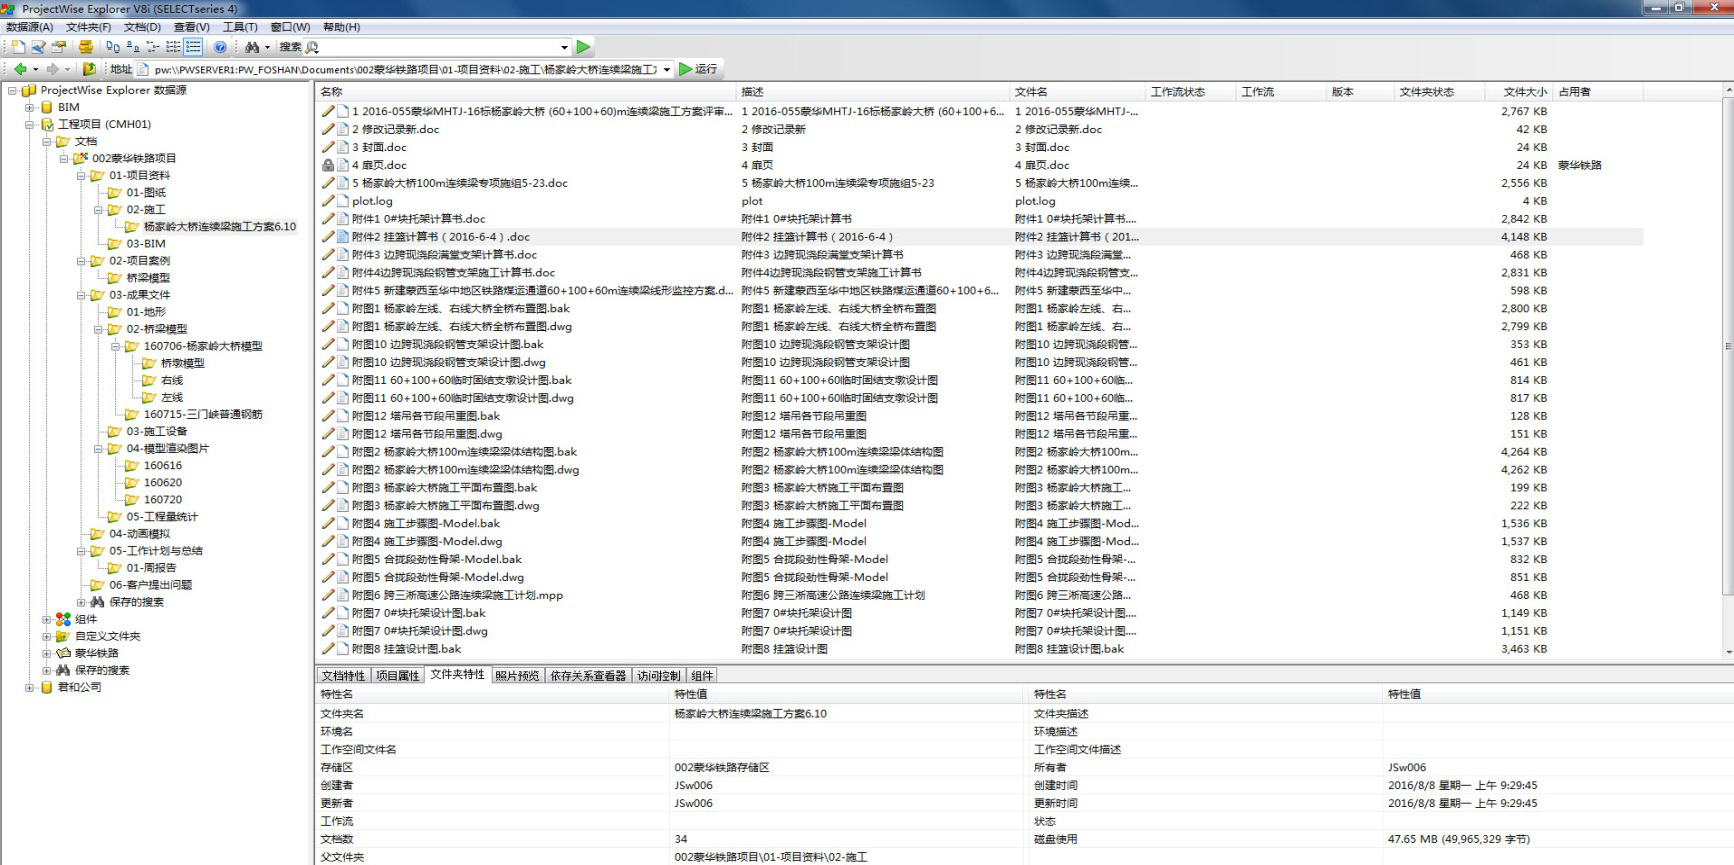The height and width of the screenshot is (865, 1734).
Task: Switch to small icons view
Action: [133, 47]
